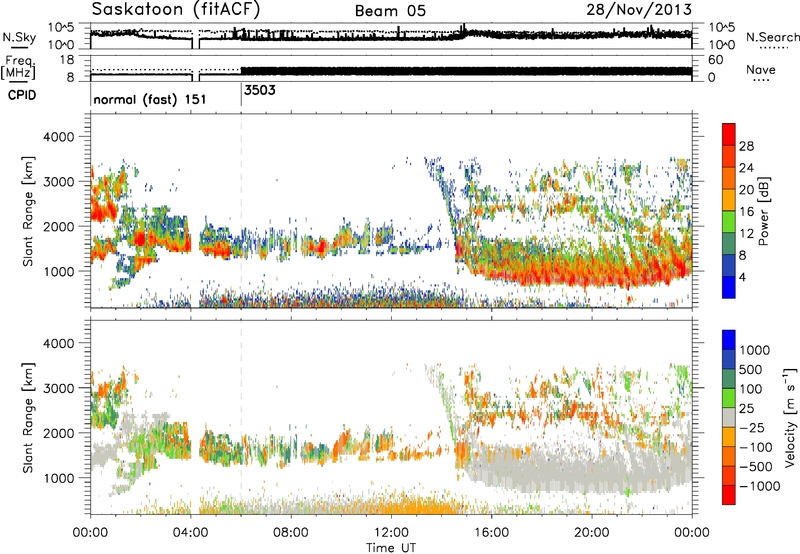Click the '-25' tick on velocity colorbar

752,427
